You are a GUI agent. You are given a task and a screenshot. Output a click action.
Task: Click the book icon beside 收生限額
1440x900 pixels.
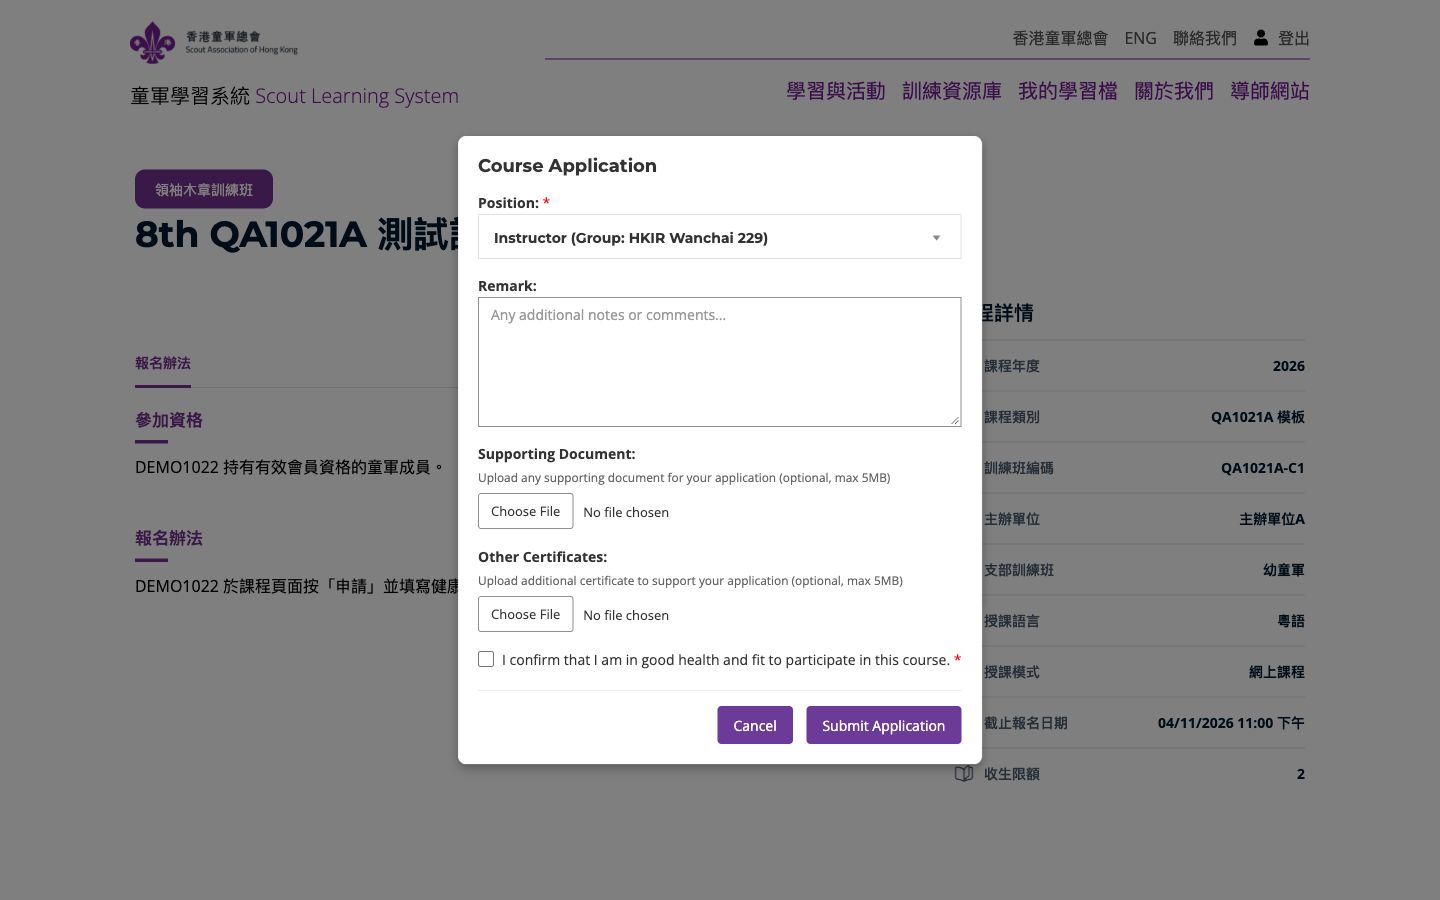[x=964, y=774]
